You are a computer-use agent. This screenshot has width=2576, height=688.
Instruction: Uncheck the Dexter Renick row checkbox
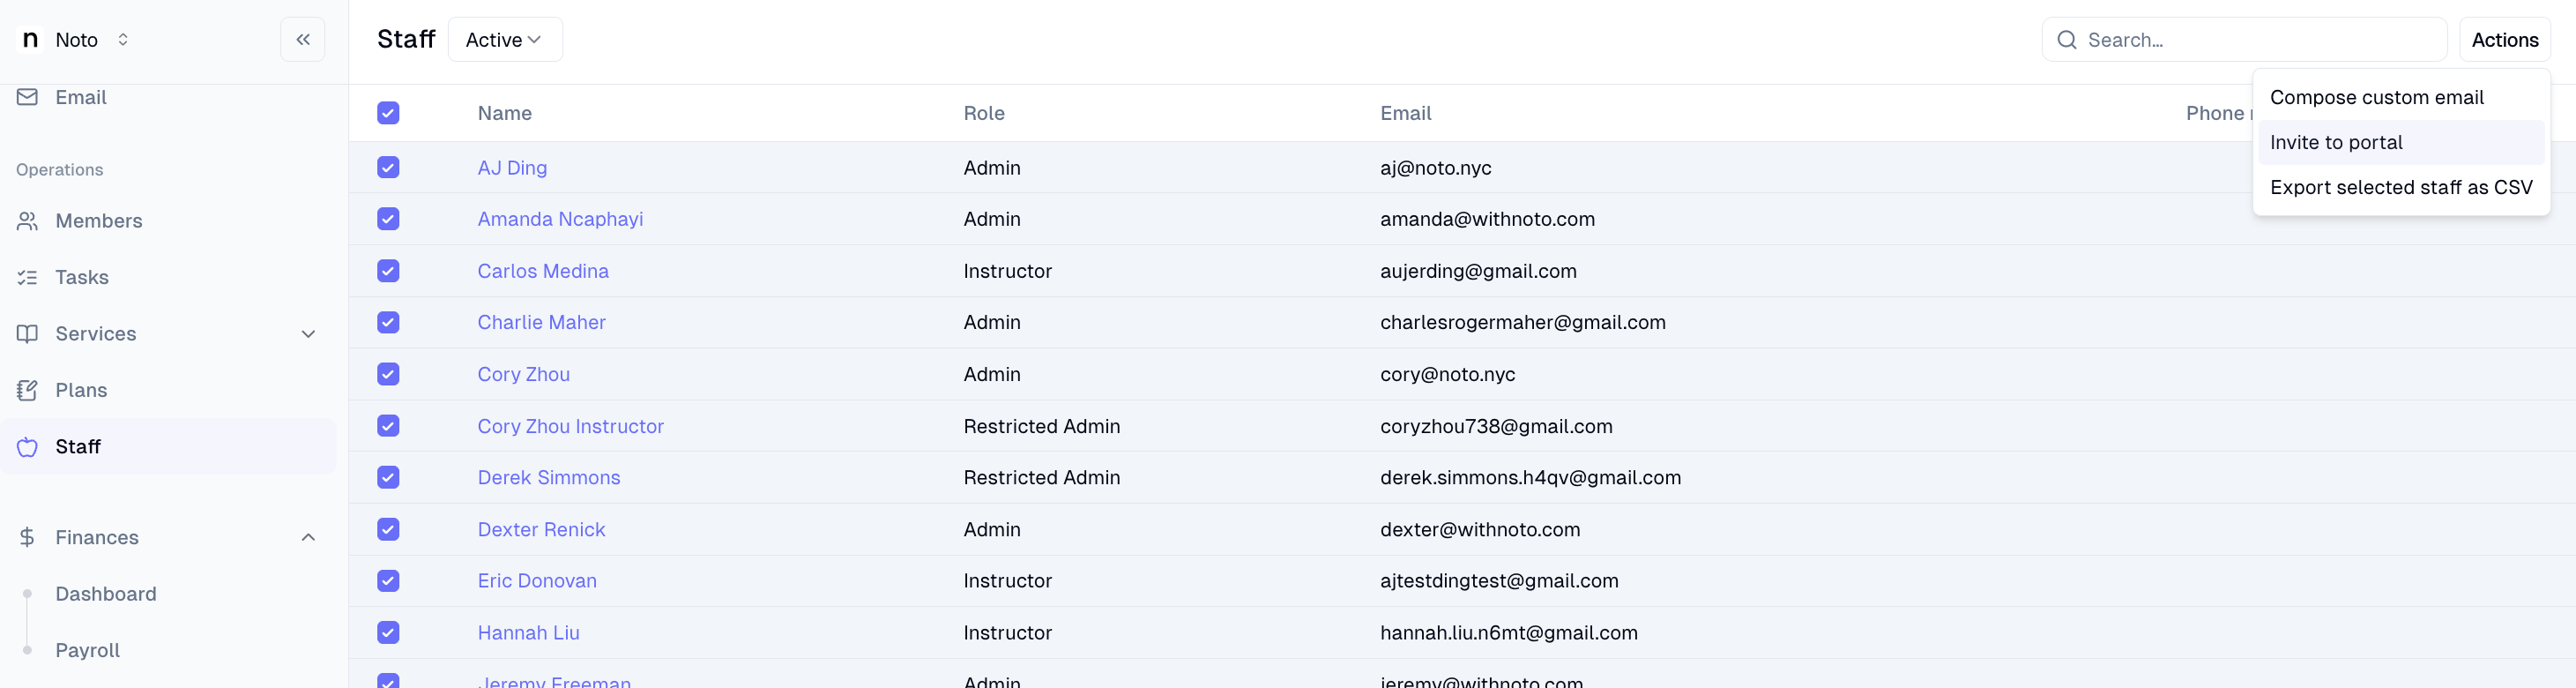pyautogui.click(x=388, y=529)
